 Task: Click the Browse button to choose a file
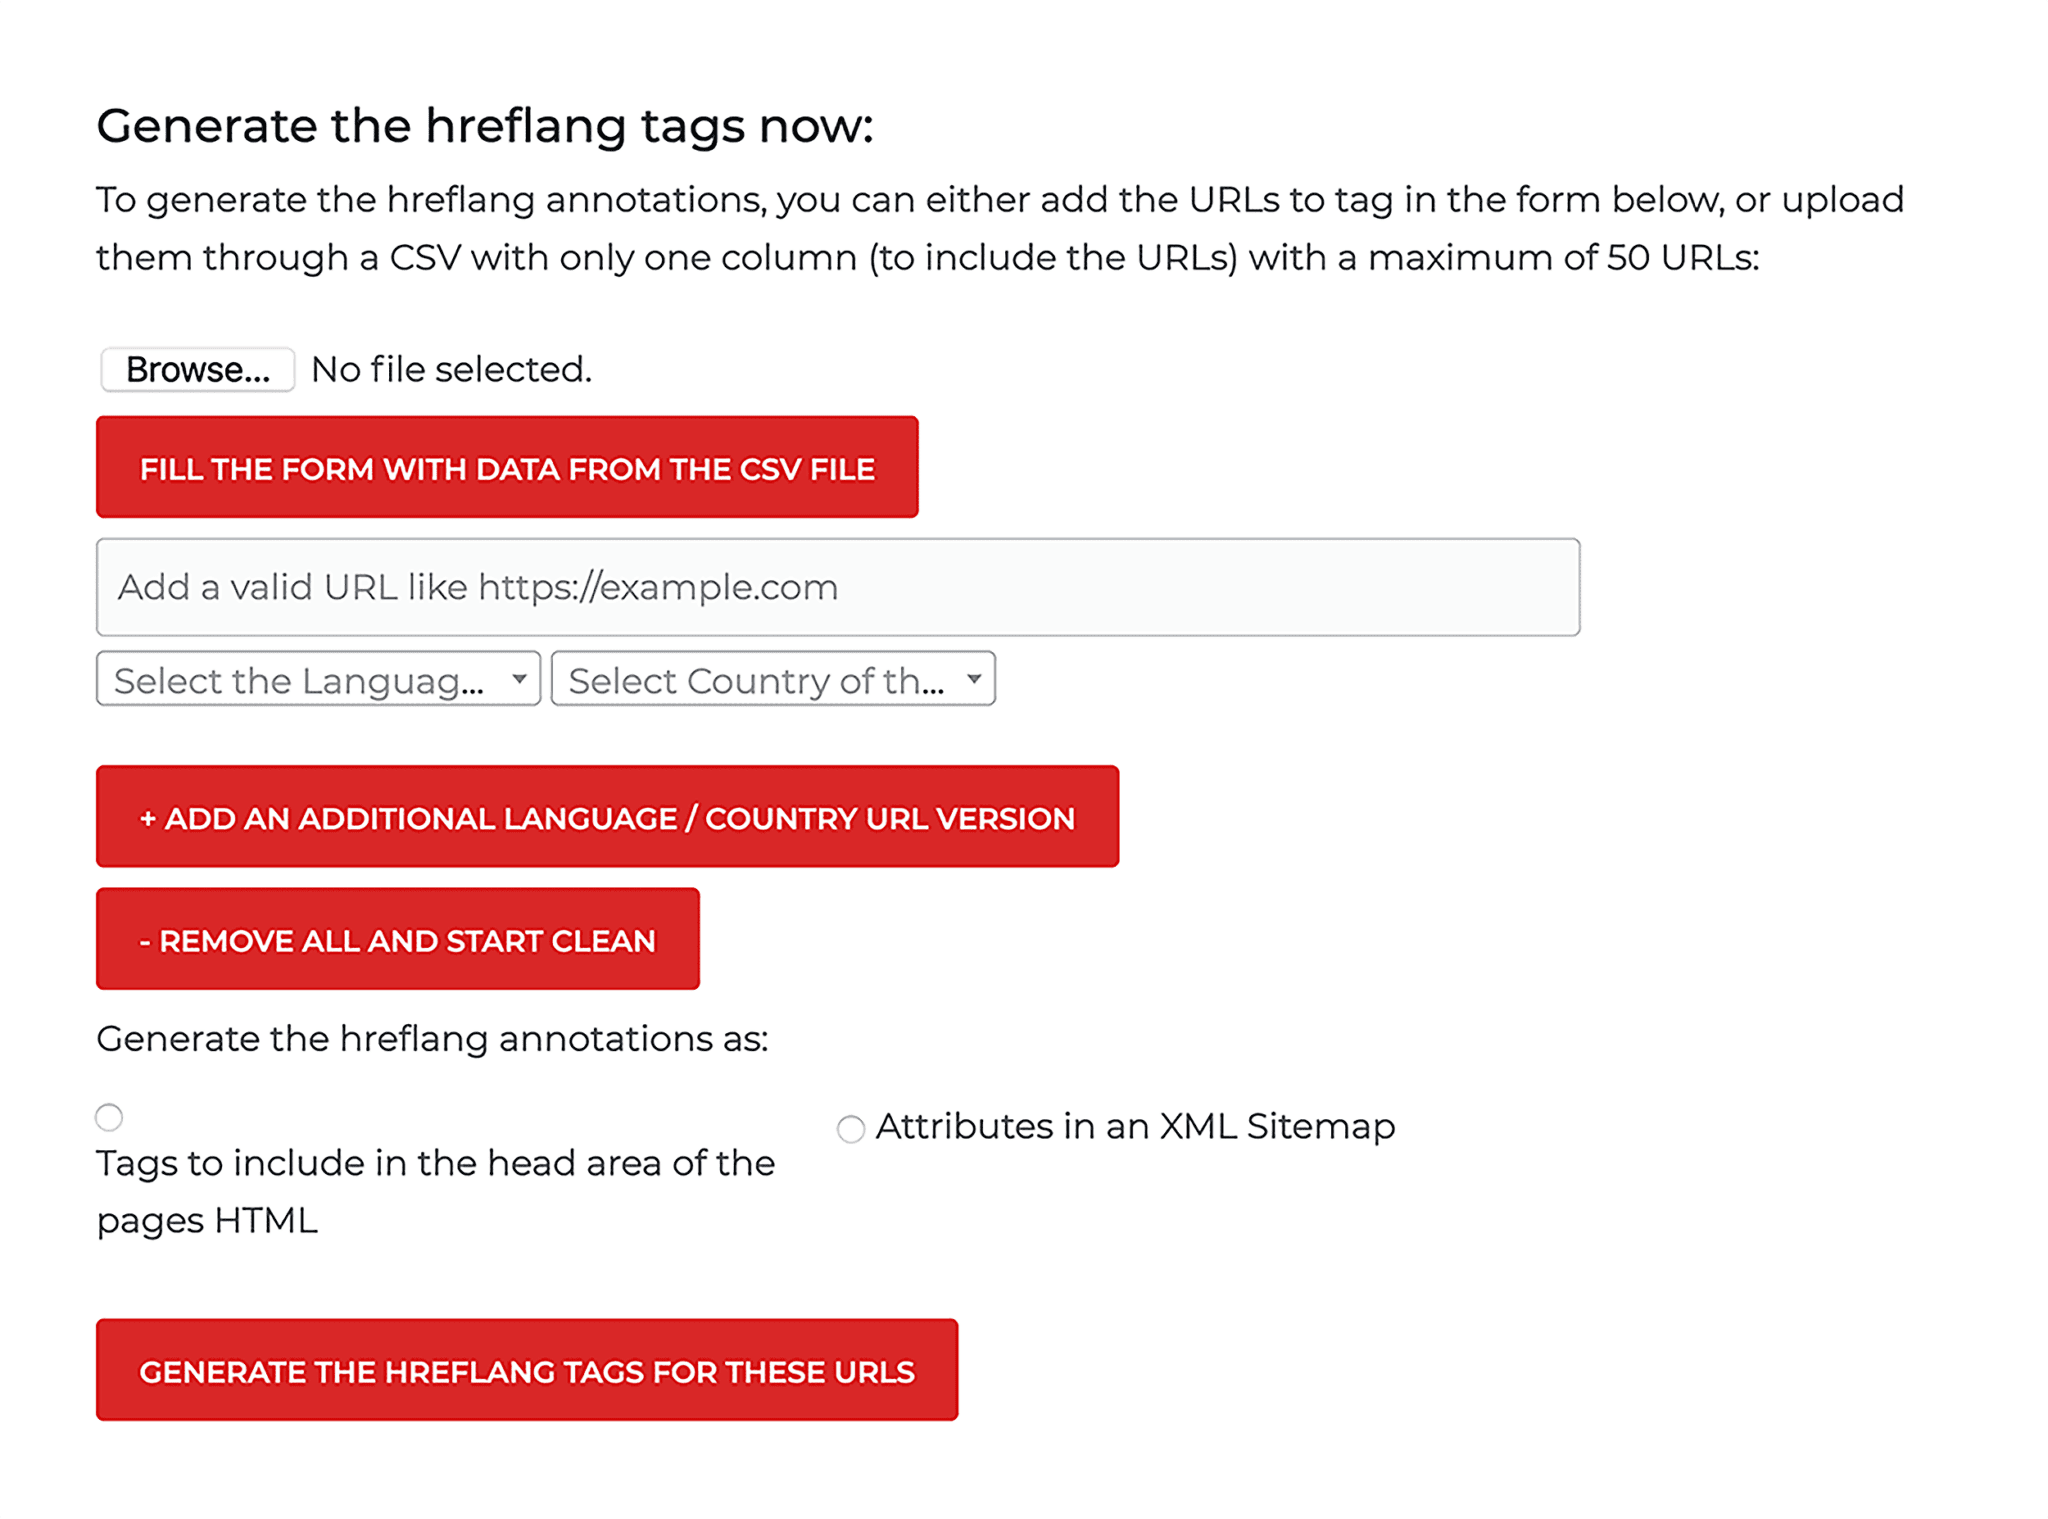196,369
